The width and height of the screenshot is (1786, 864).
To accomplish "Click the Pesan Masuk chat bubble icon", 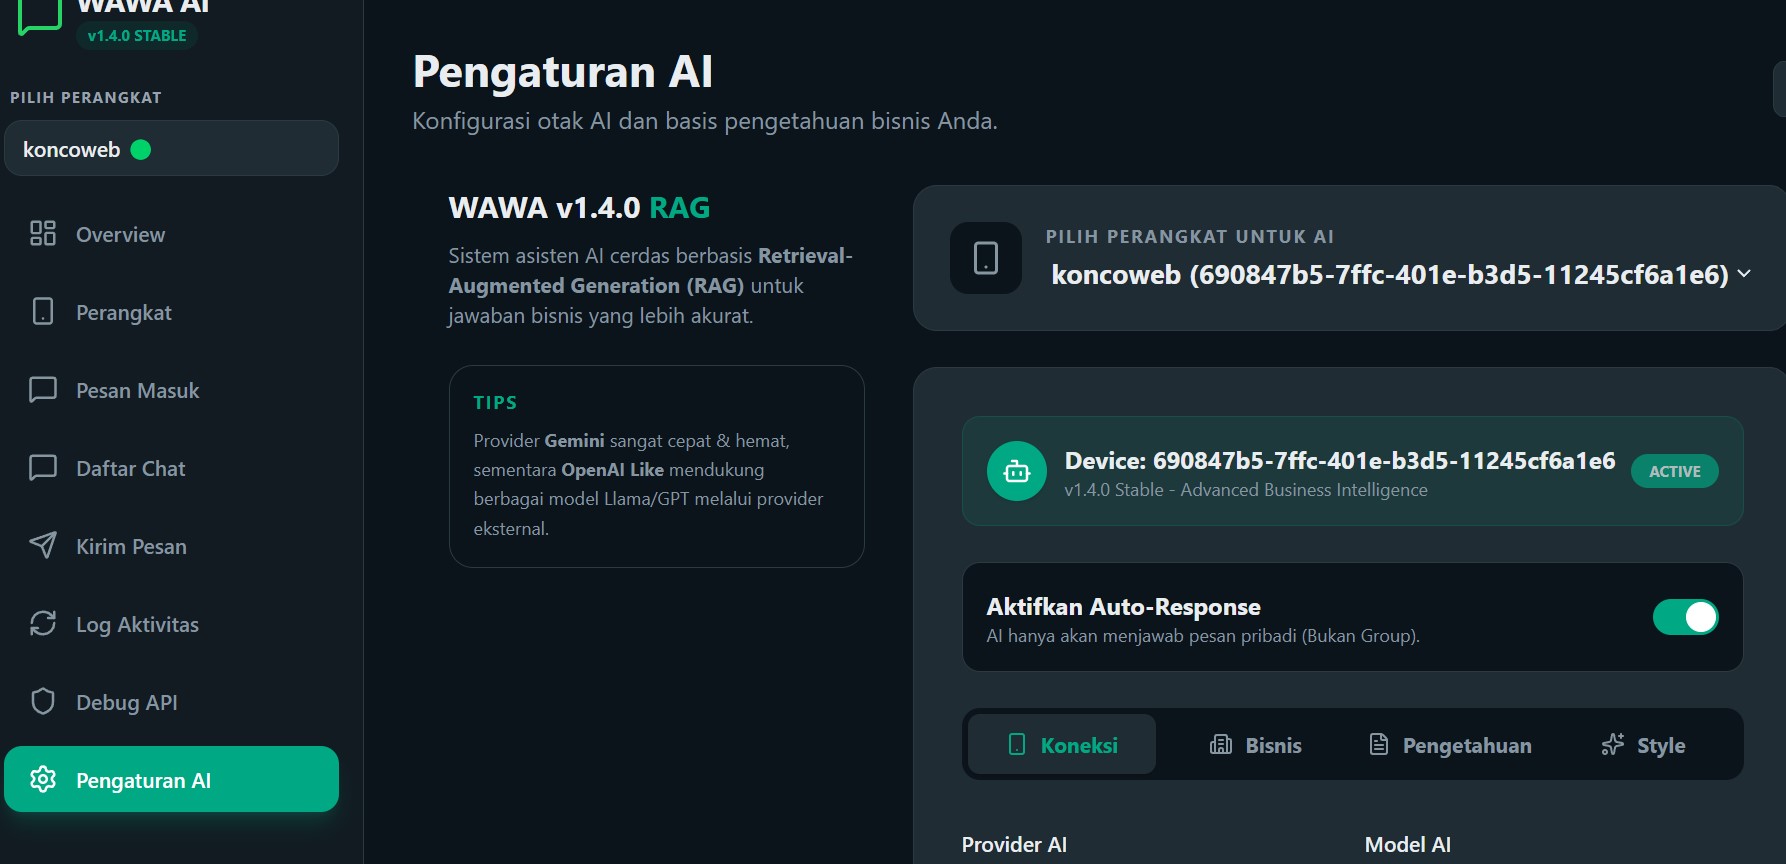I will [x=43, y=389].
